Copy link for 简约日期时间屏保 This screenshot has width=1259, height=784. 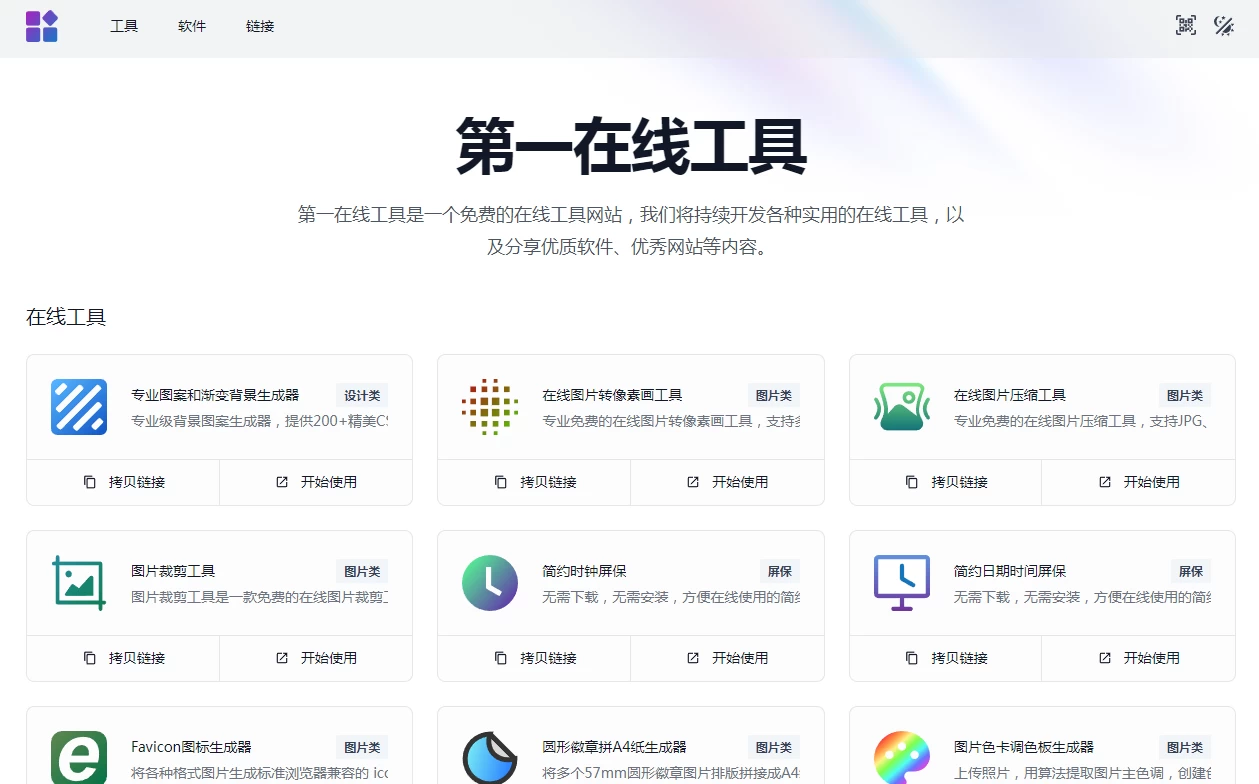pos(945,658)
